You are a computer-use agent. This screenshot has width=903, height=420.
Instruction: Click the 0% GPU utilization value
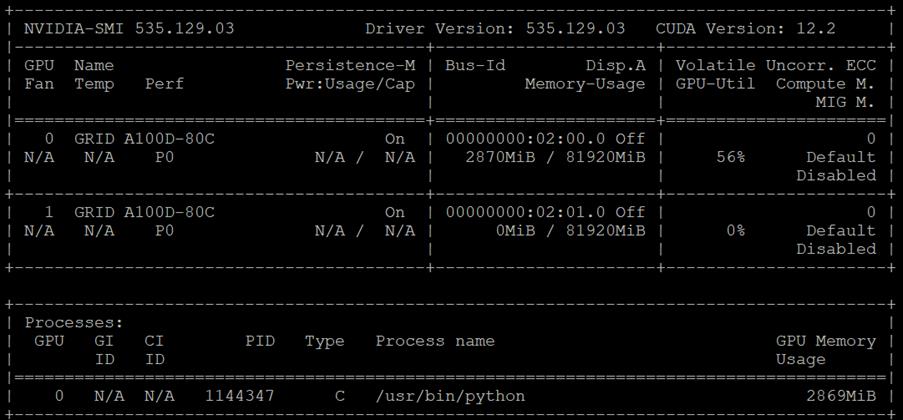[x=735, y=231]
